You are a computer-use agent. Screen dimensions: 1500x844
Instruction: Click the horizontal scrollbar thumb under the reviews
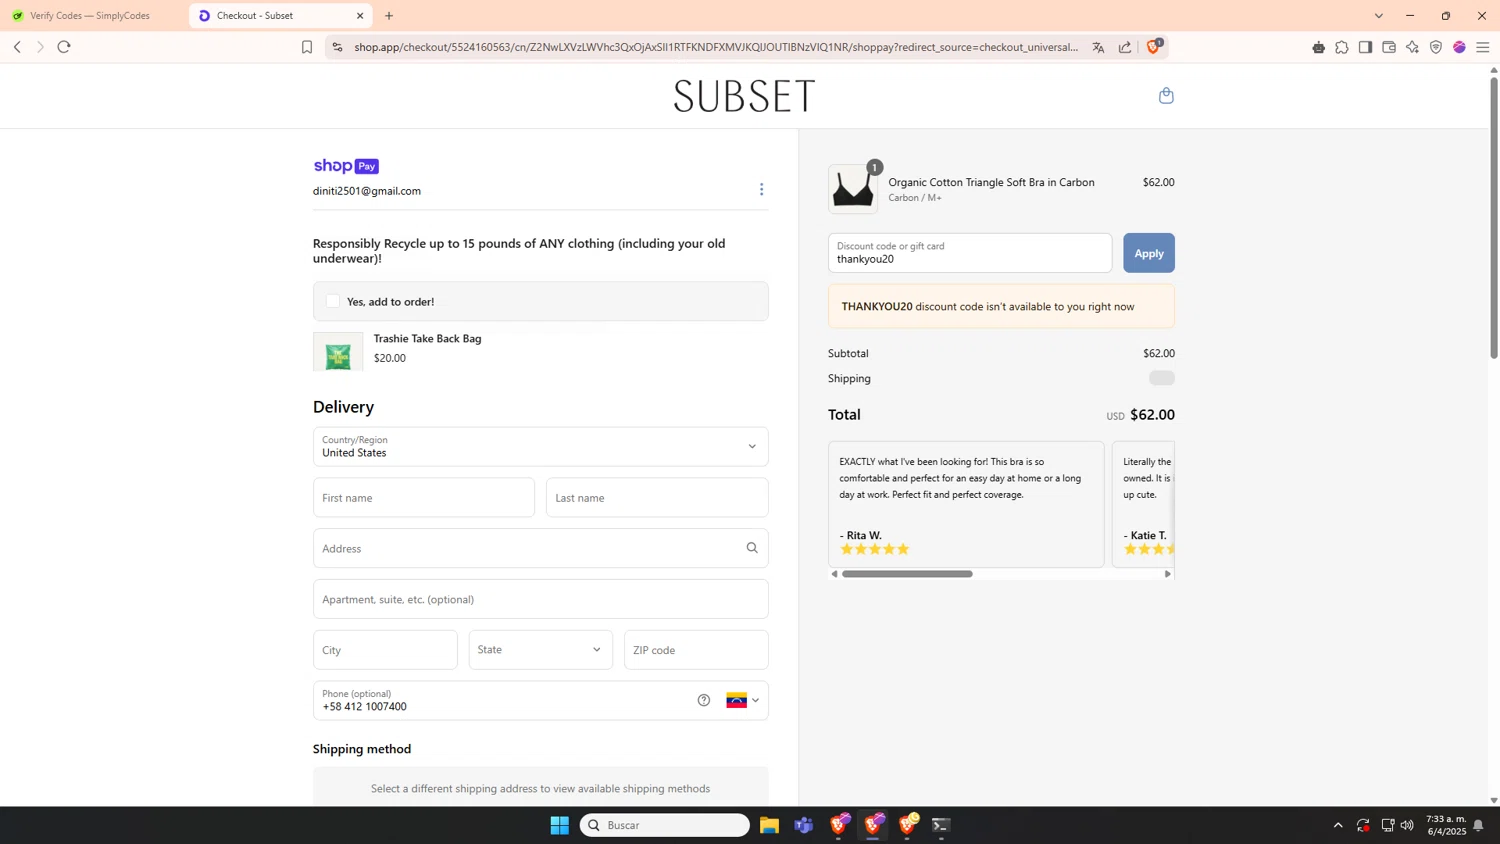pos(907,574)
